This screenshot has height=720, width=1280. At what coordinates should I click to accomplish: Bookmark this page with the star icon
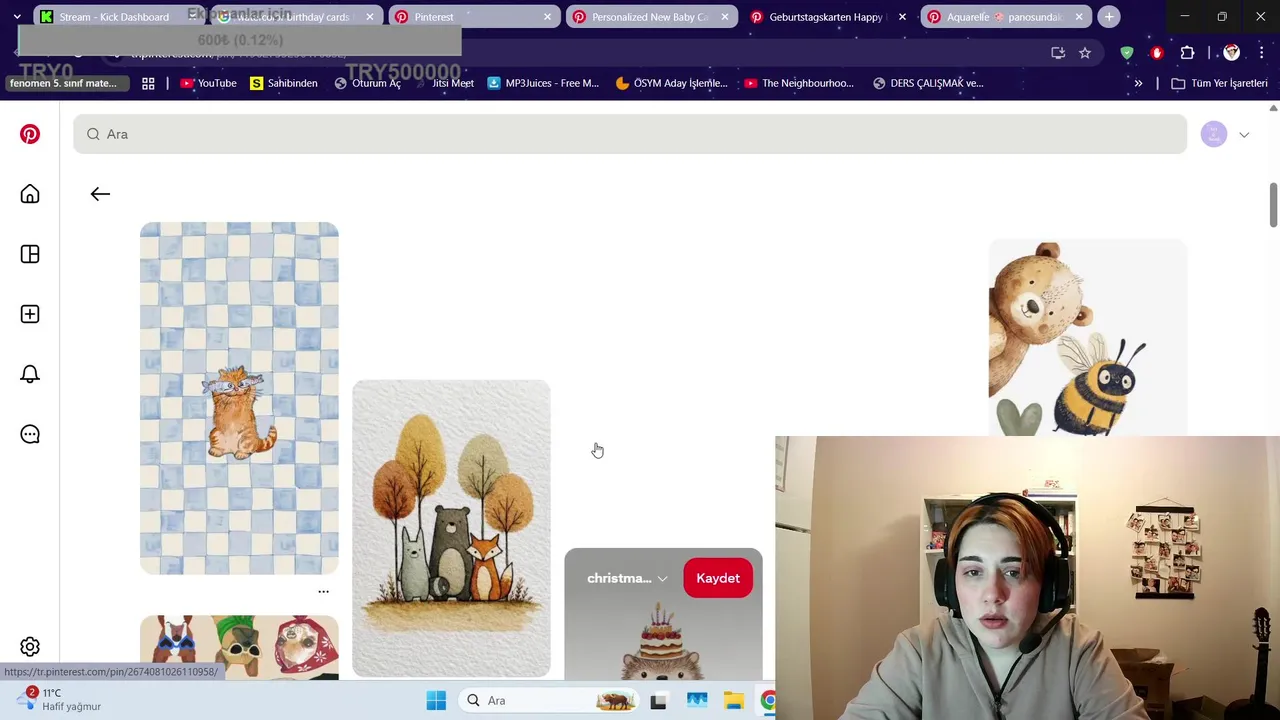coord(1085,53)
